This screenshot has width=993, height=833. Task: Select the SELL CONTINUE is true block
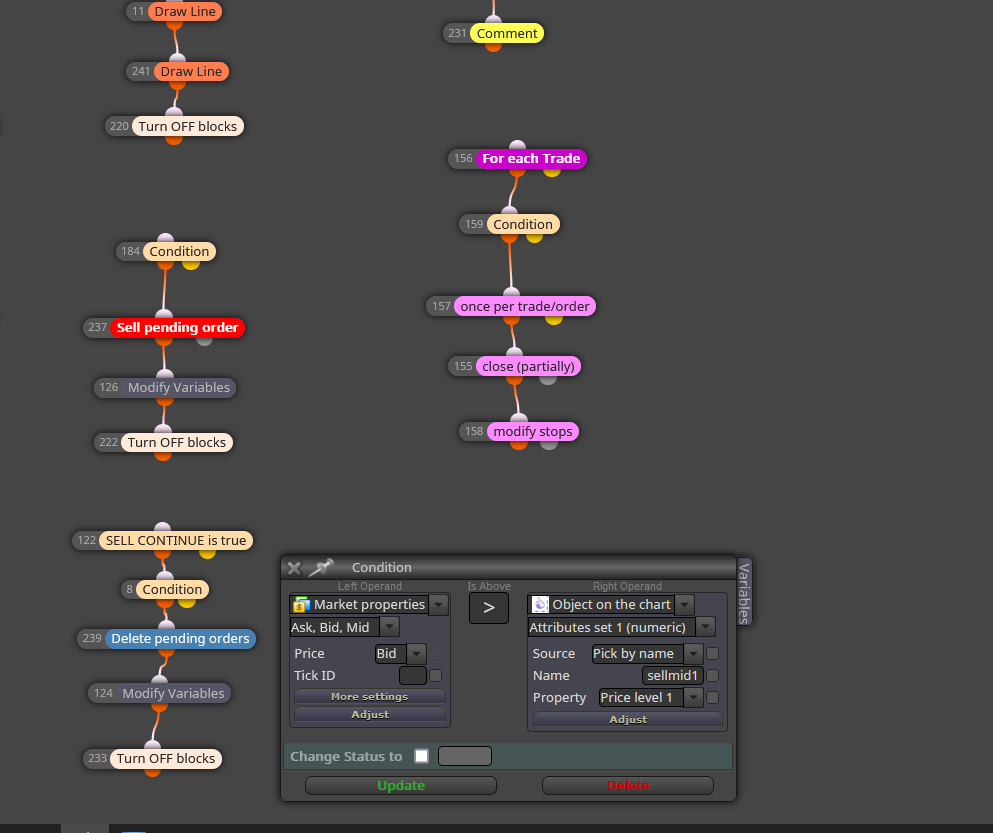[x=176, y=540]
